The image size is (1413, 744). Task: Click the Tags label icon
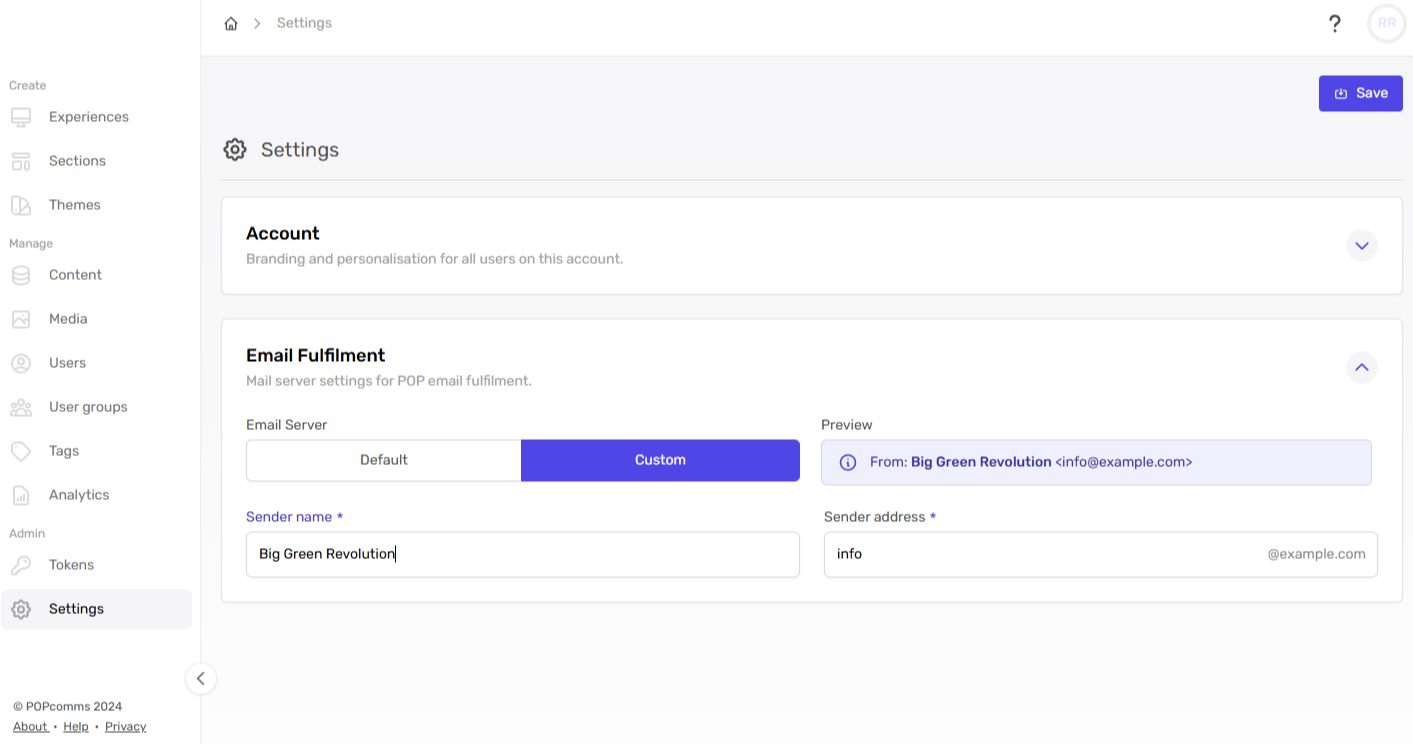21,451
